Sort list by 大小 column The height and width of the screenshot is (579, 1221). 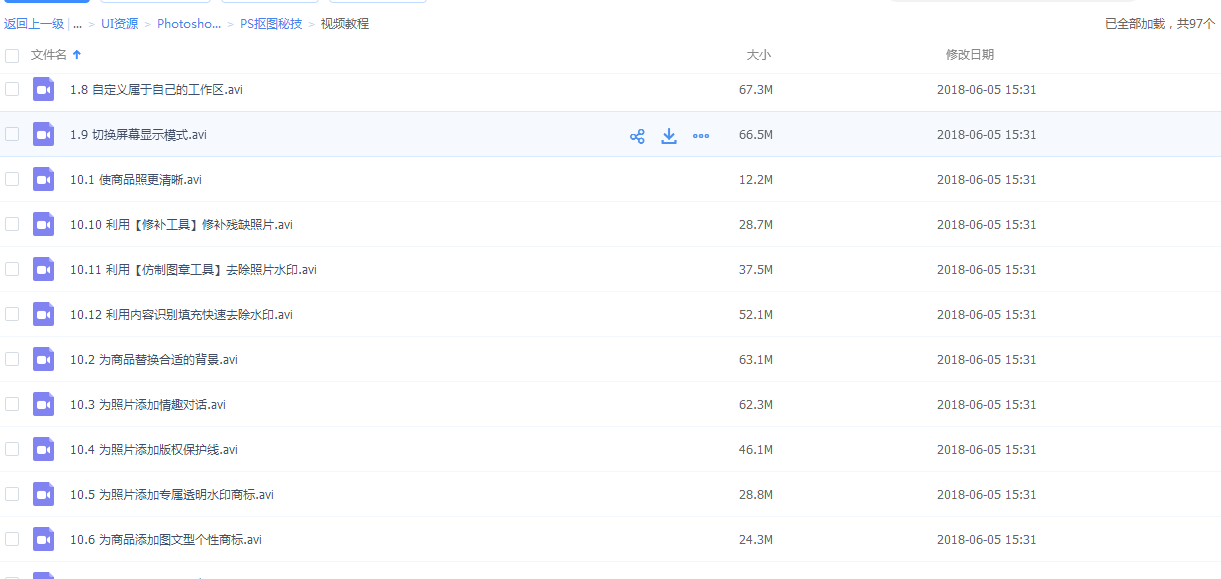click(758, 55)
